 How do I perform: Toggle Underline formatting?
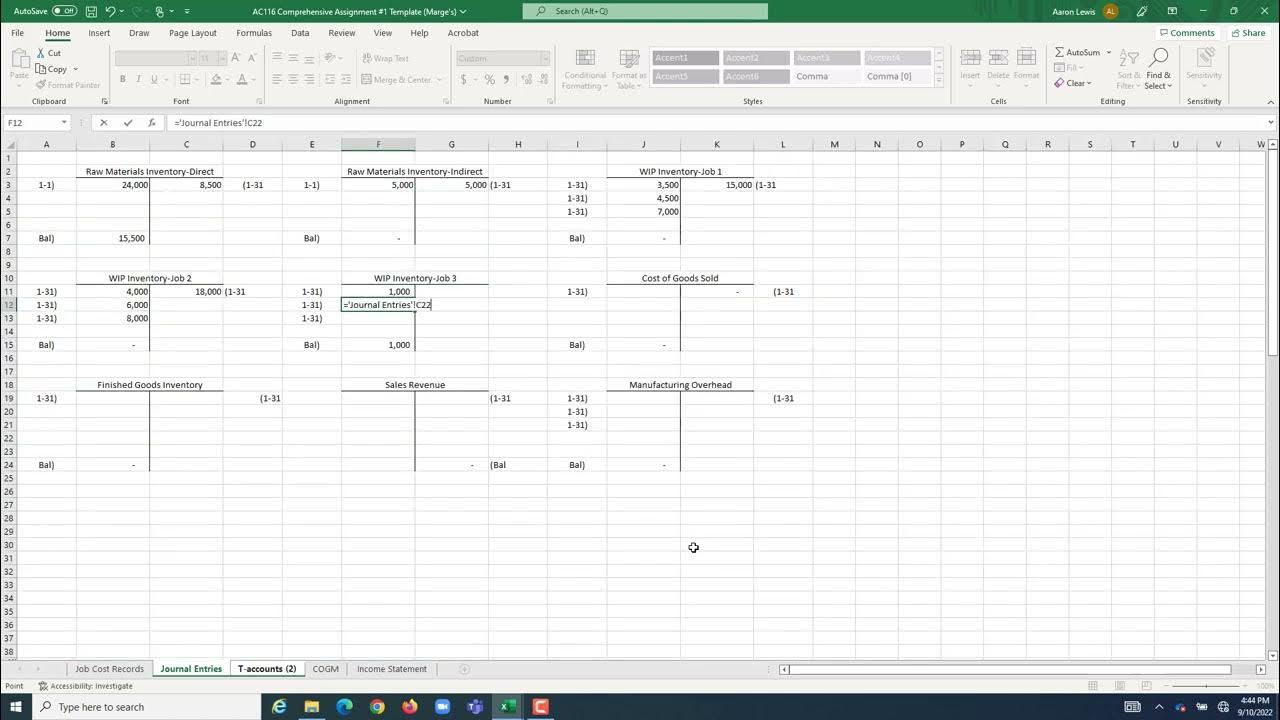coord(155,79)
